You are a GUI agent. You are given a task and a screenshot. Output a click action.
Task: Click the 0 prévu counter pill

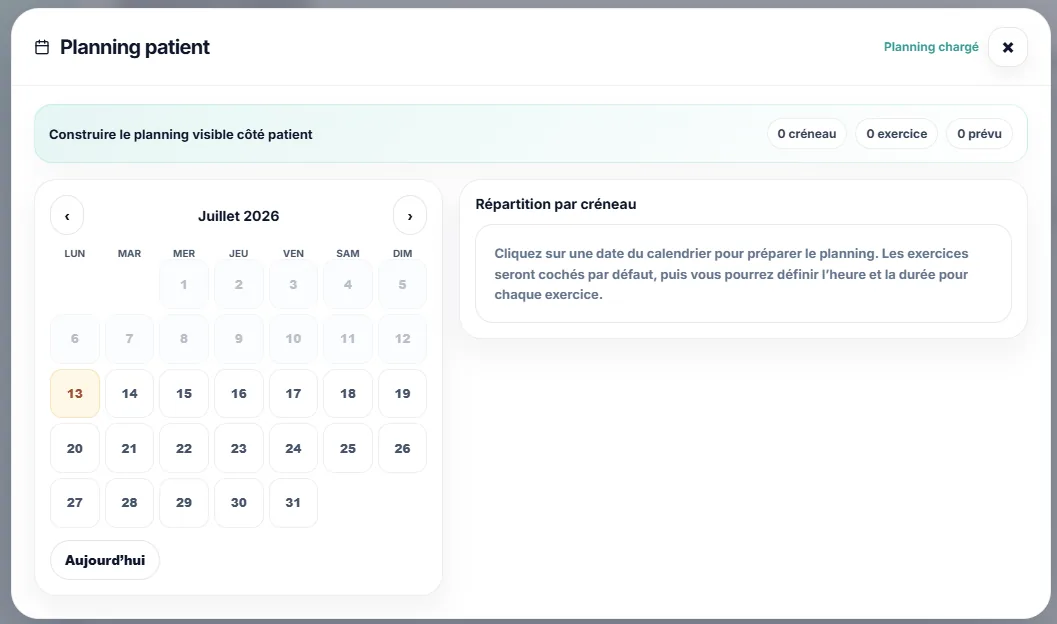coord(979,133)
